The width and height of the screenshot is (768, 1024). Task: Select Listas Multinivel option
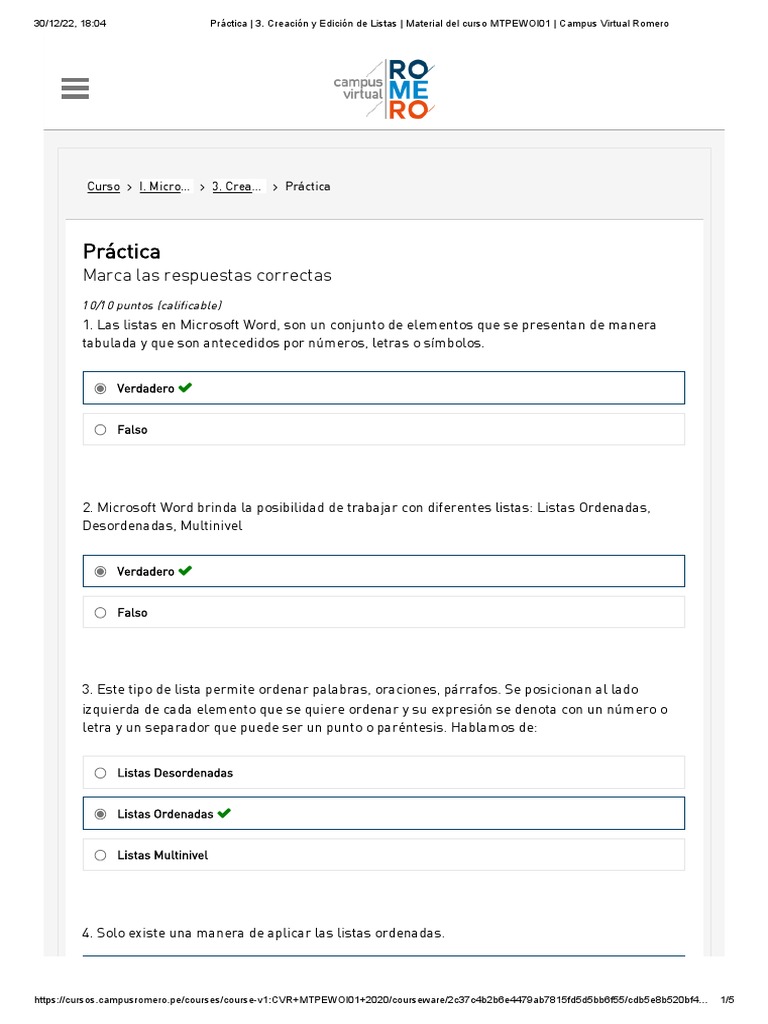click(x=100, y=856)
